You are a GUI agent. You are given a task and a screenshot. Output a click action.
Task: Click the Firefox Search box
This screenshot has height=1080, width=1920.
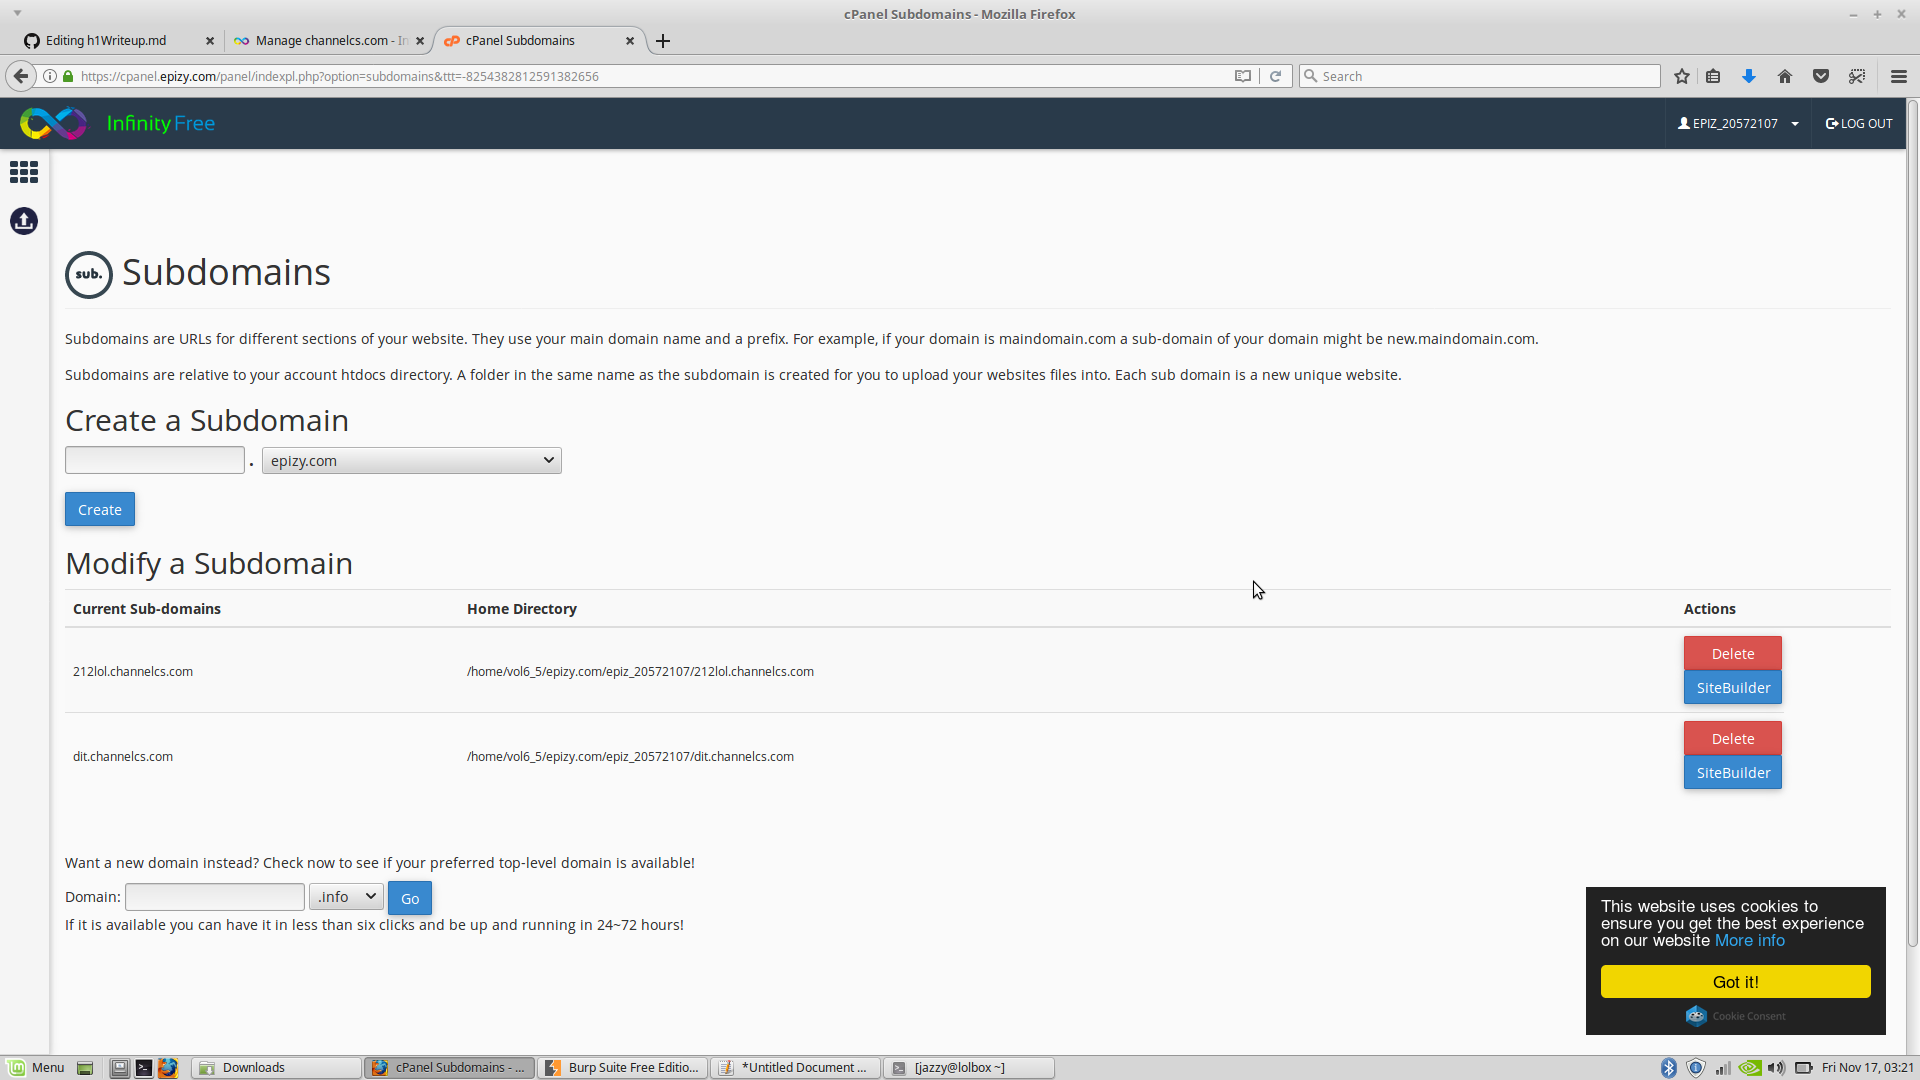[1480, 76]
